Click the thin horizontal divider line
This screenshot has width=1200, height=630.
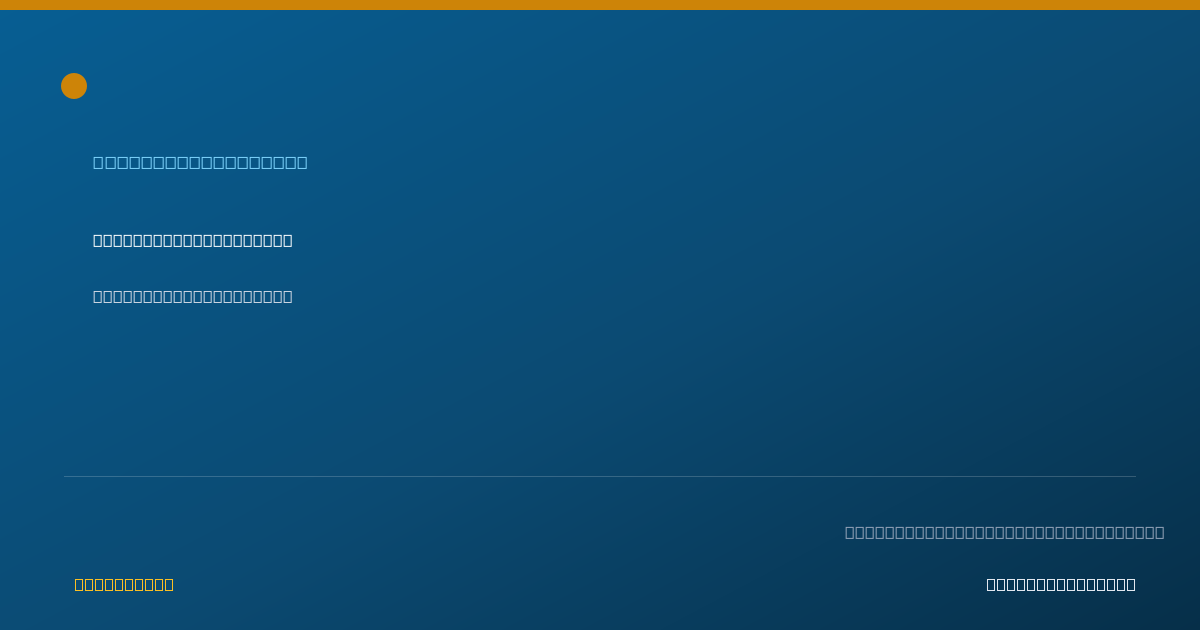click(x=600, y=476)
